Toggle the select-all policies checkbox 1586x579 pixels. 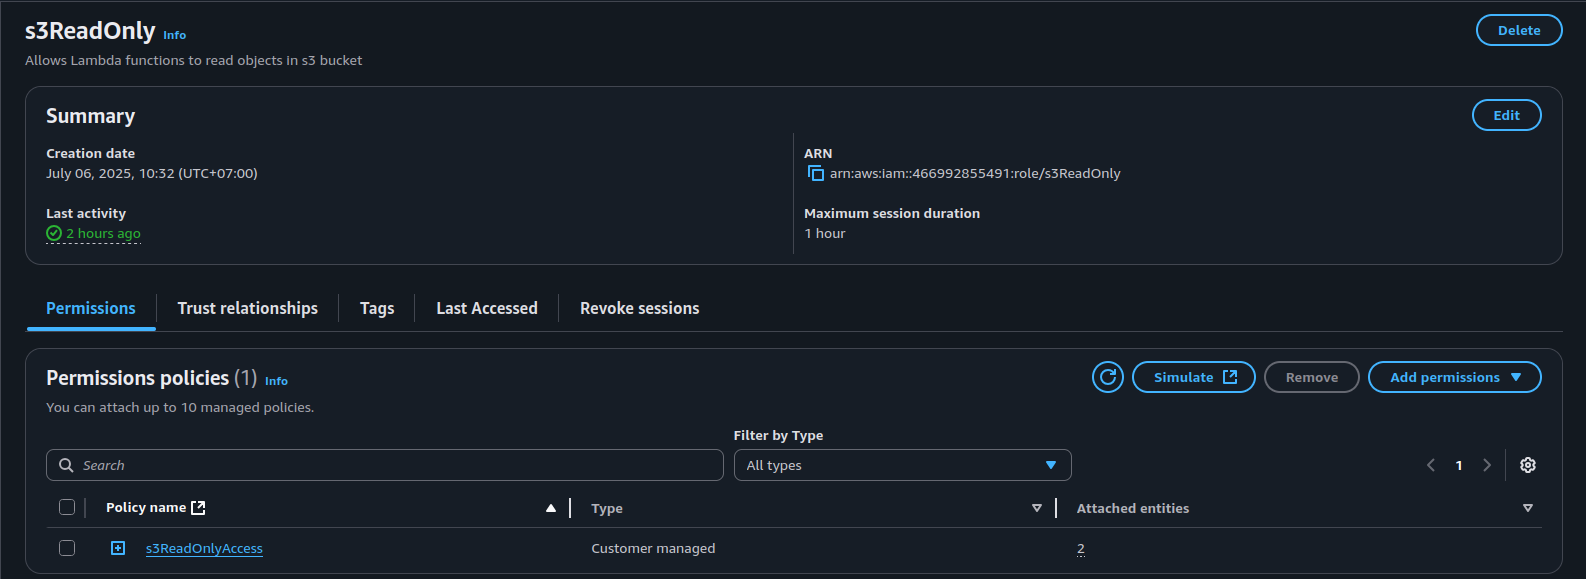coord(67,507)
